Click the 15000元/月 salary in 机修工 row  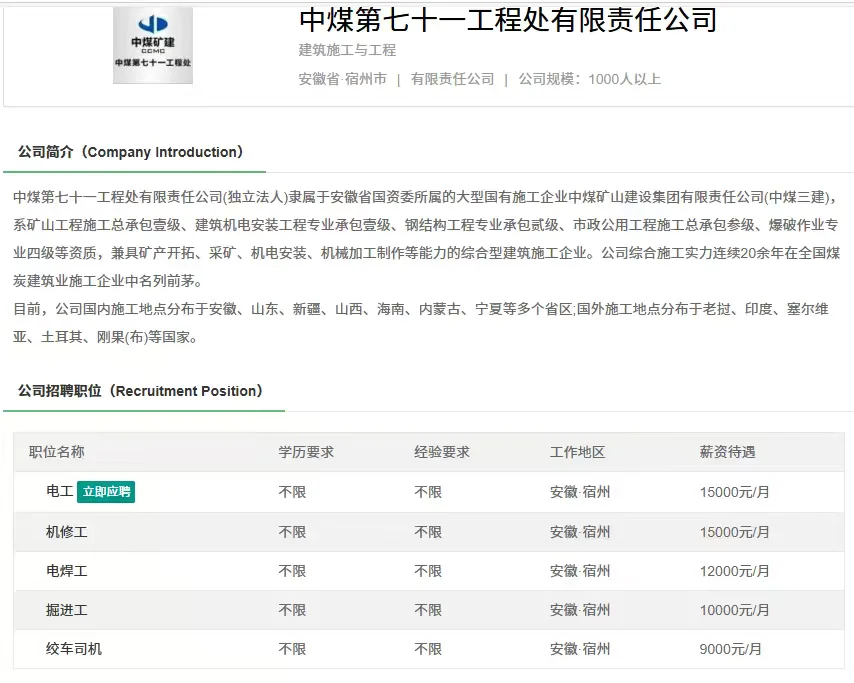[x=734, y=532]
